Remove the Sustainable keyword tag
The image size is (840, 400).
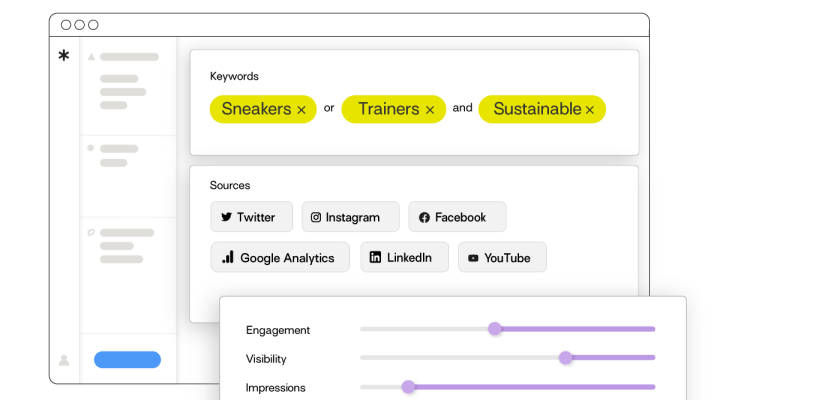590,110
